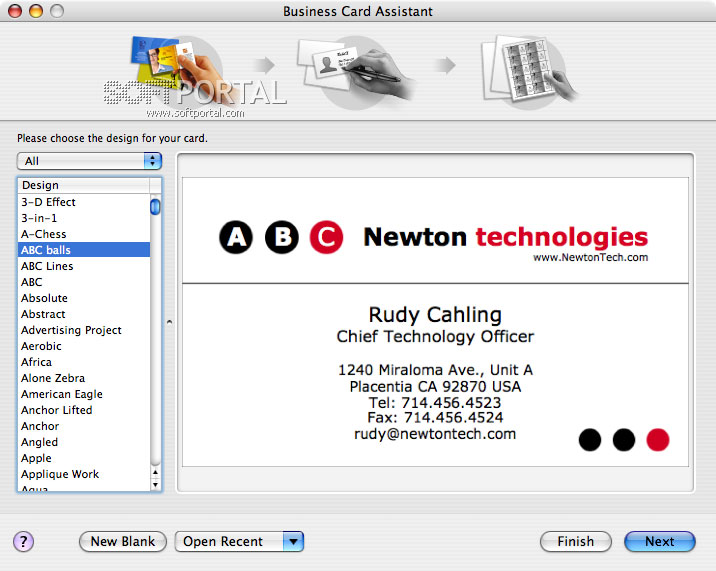Select the American Eagle design
Screen dimensions: 716x571
click(84, 394)
